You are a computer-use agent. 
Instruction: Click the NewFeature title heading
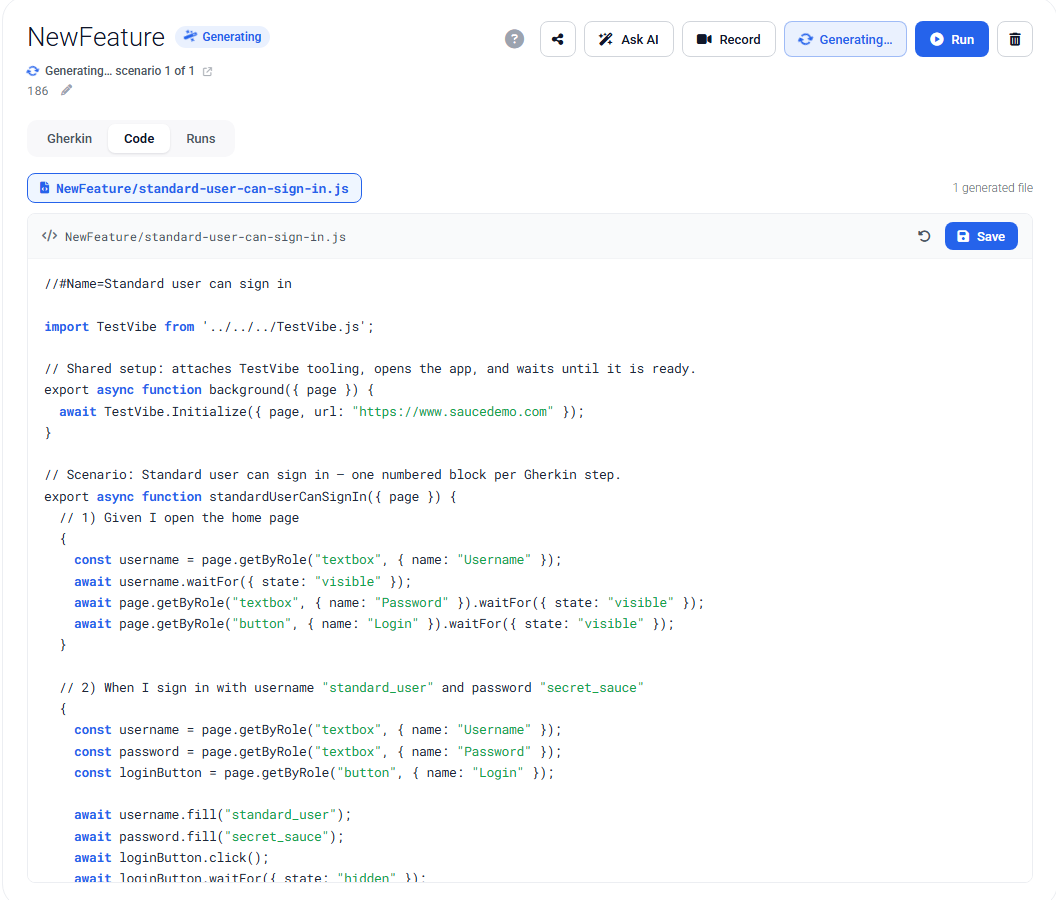96,37
